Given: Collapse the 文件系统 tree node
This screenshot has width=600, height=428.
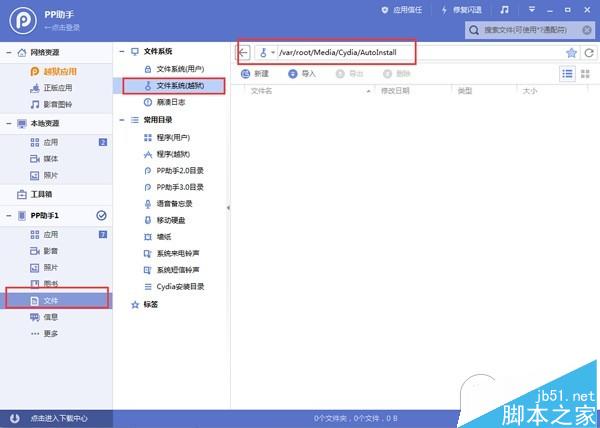Looking at the screenshot, I should [122, 51].
